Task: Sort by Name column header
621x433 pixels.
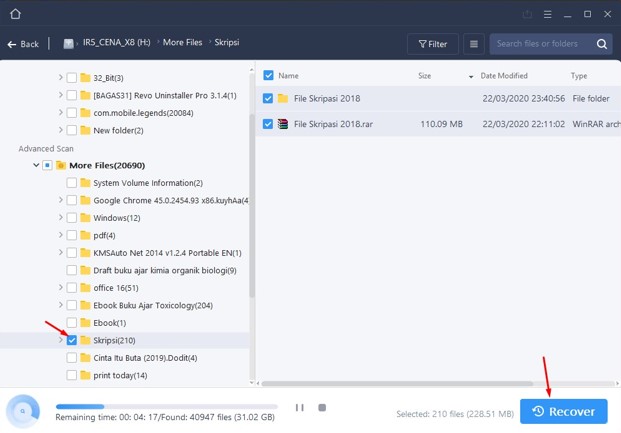Action: tap(288, 76)
